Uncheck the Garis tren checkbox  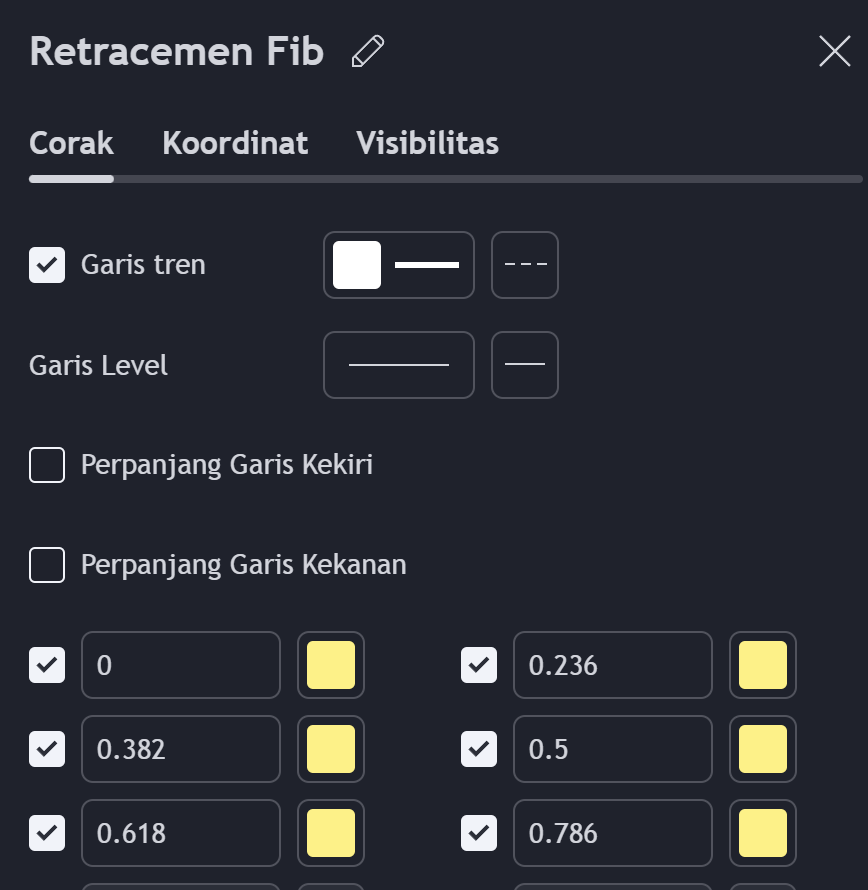click(47, 265)
